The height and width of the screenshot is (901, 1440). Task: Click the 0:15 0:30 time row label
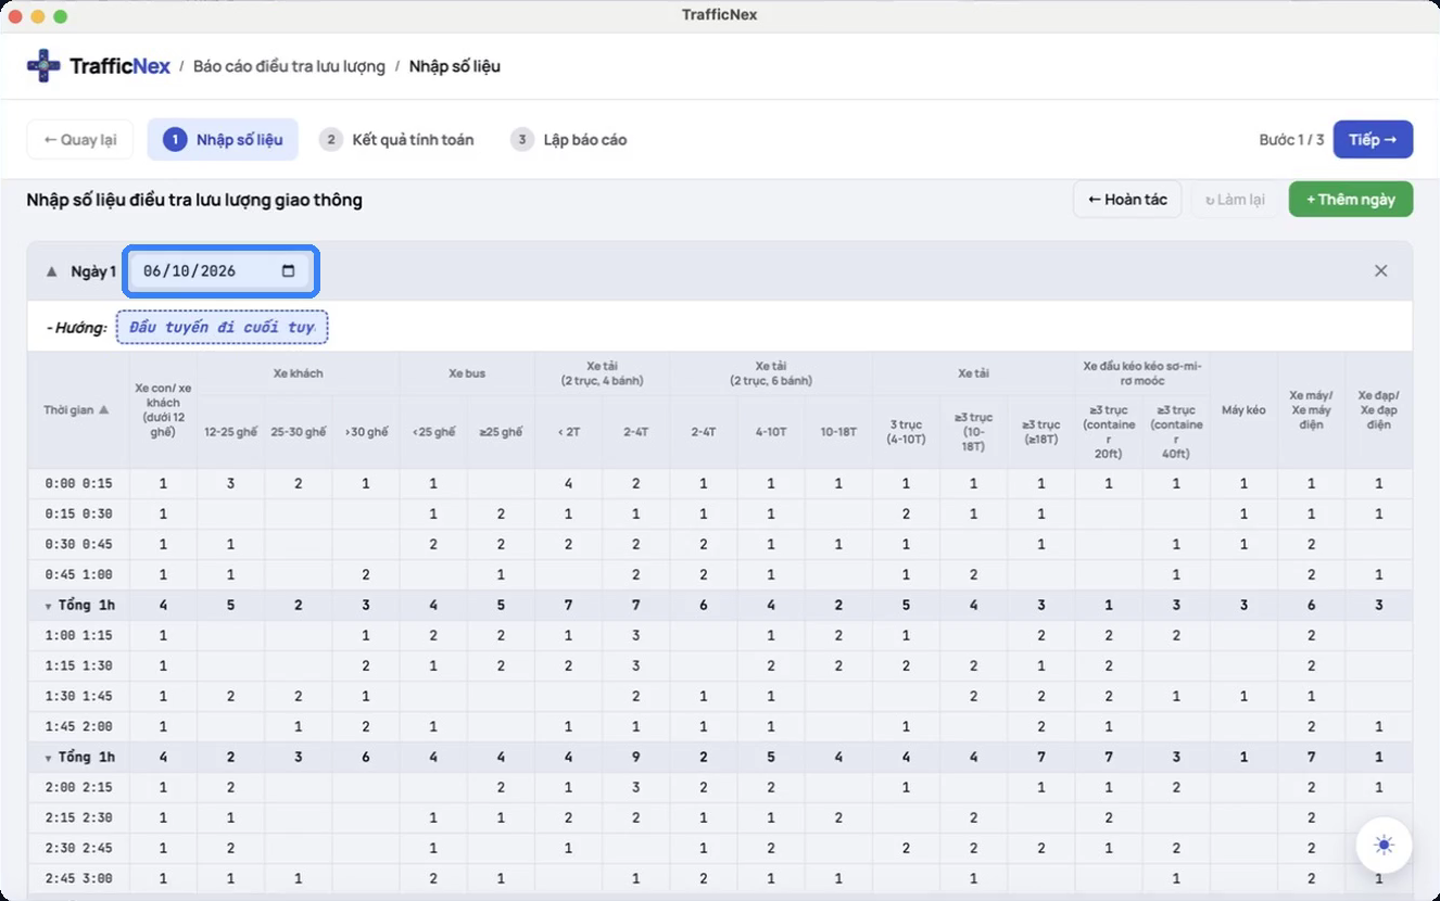click(x=79, y=514)
